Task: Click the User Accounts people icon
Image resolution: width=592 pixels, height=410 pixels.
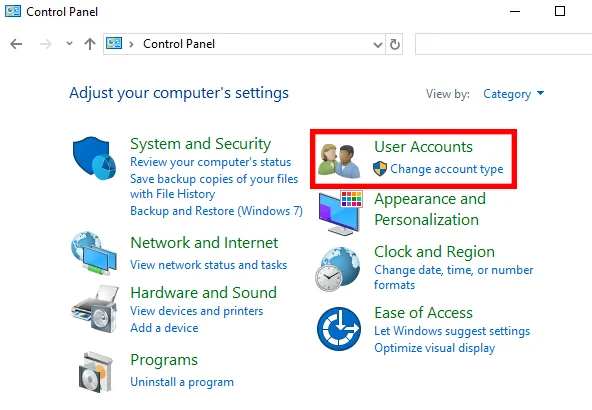Action: (339, 161)
